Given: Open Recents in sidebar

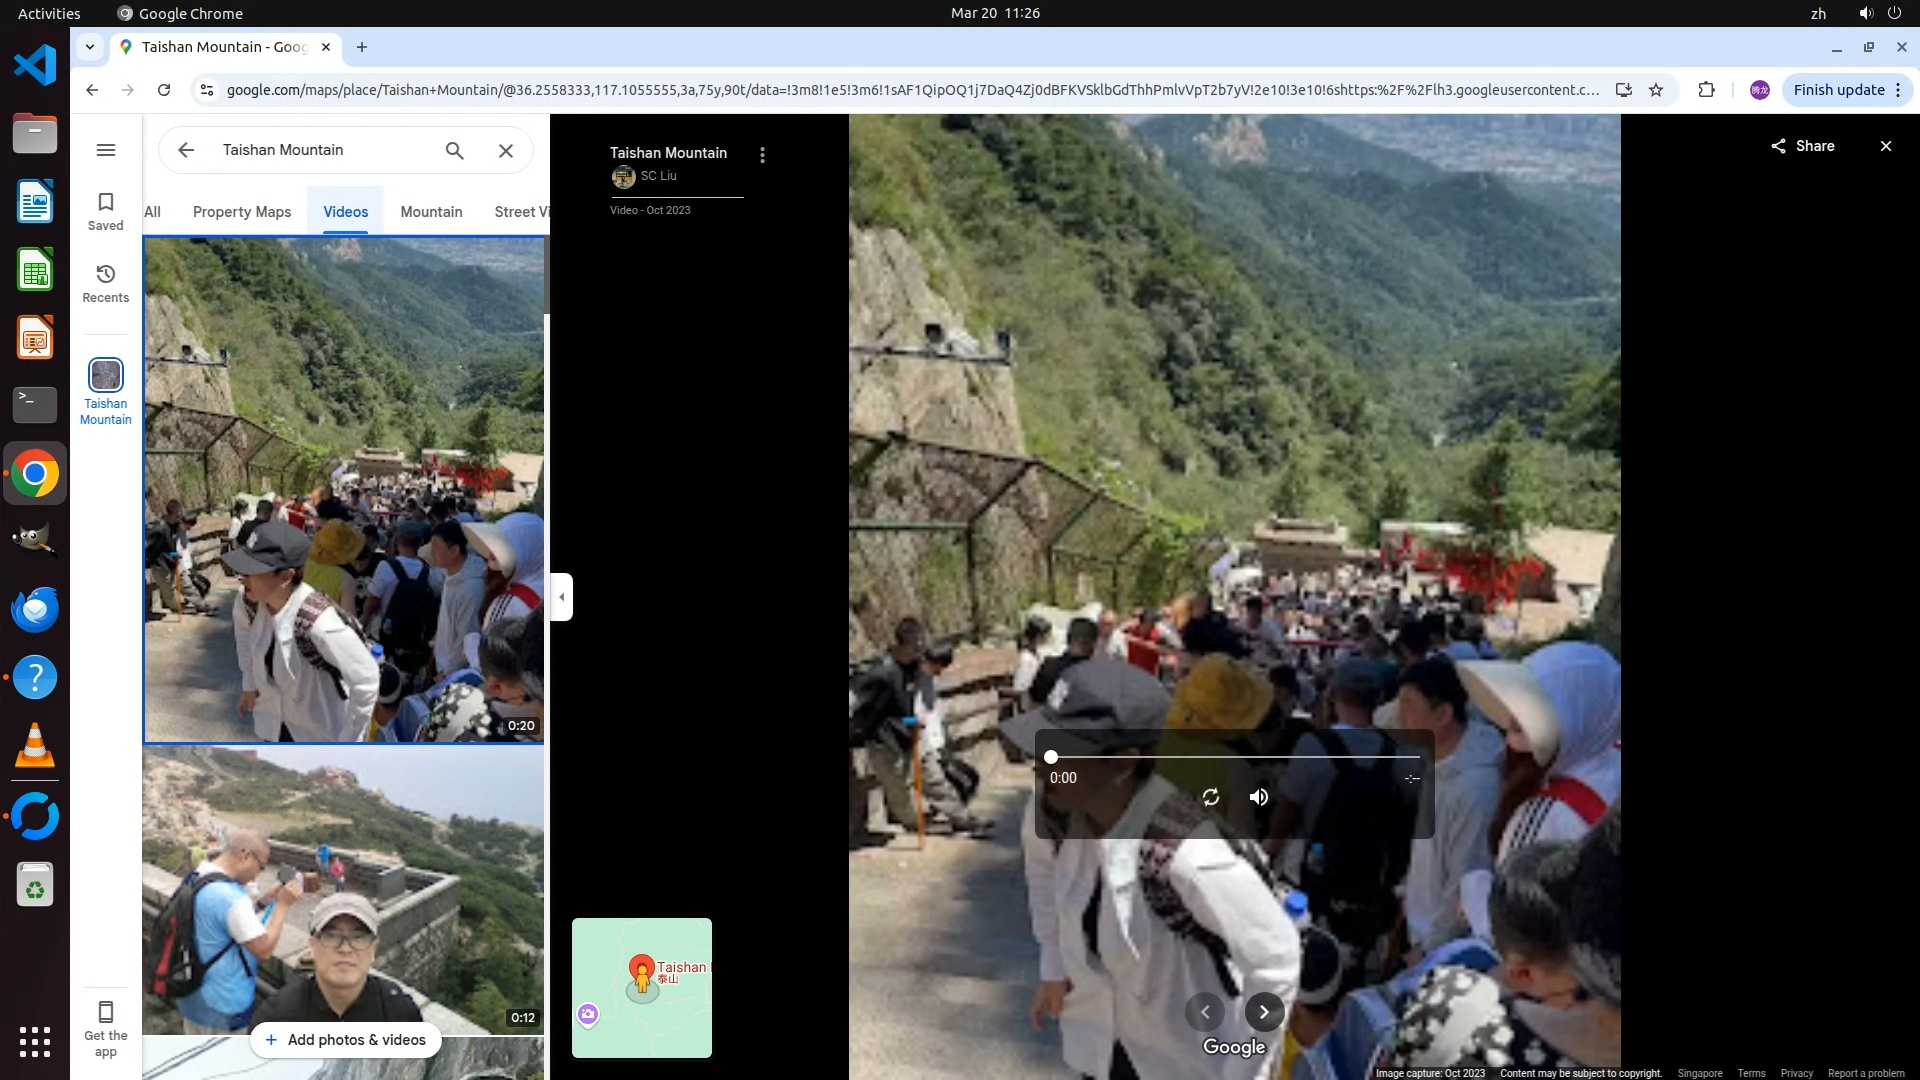Looking at the screenshot, I should (106, 283).
